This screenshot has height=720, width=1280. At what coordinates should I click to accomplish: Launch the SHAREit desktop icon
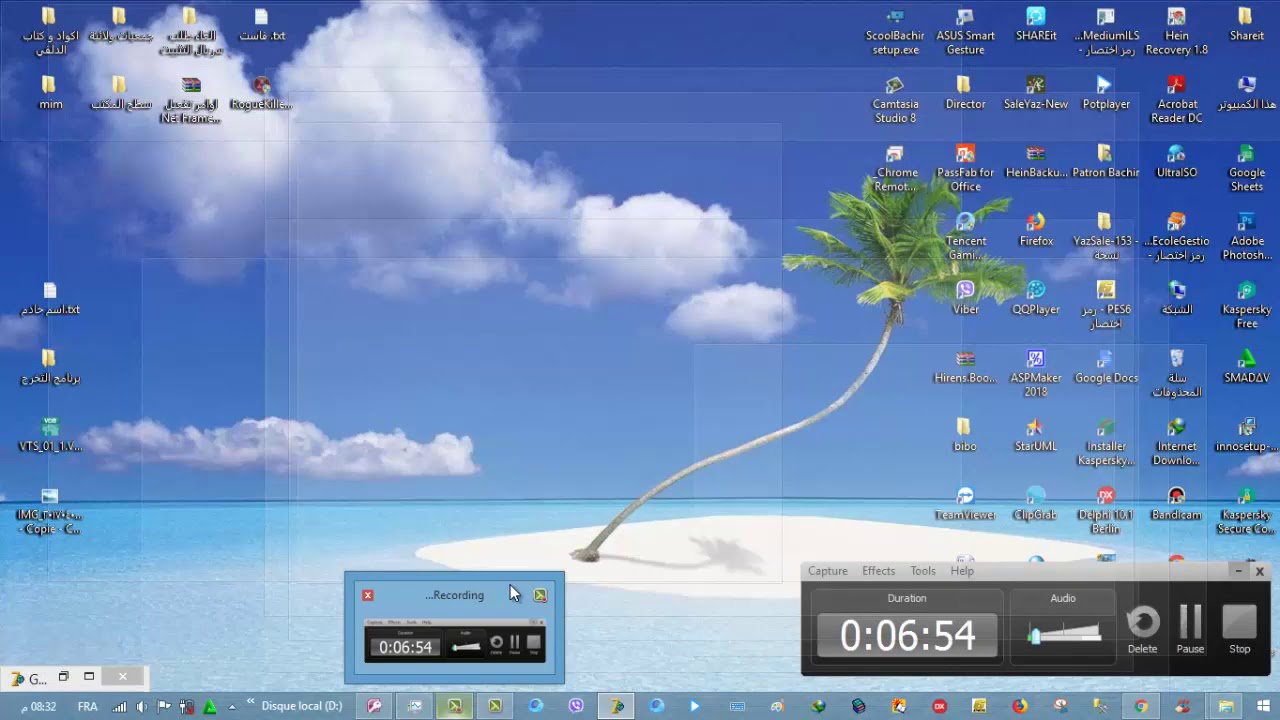click(1036, 25)
